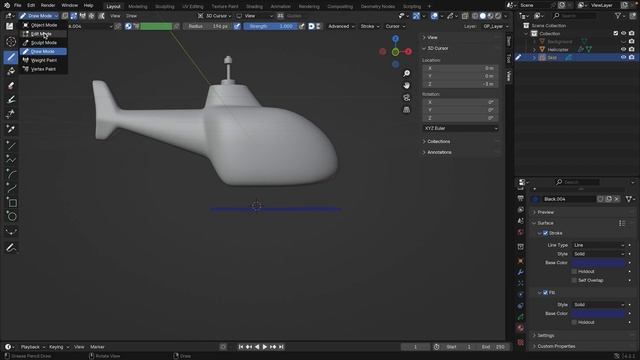Viewport: 640px width, 360px height.
Task: Open the Stroke Base Color swatch
Action: [x=598, y=263]
